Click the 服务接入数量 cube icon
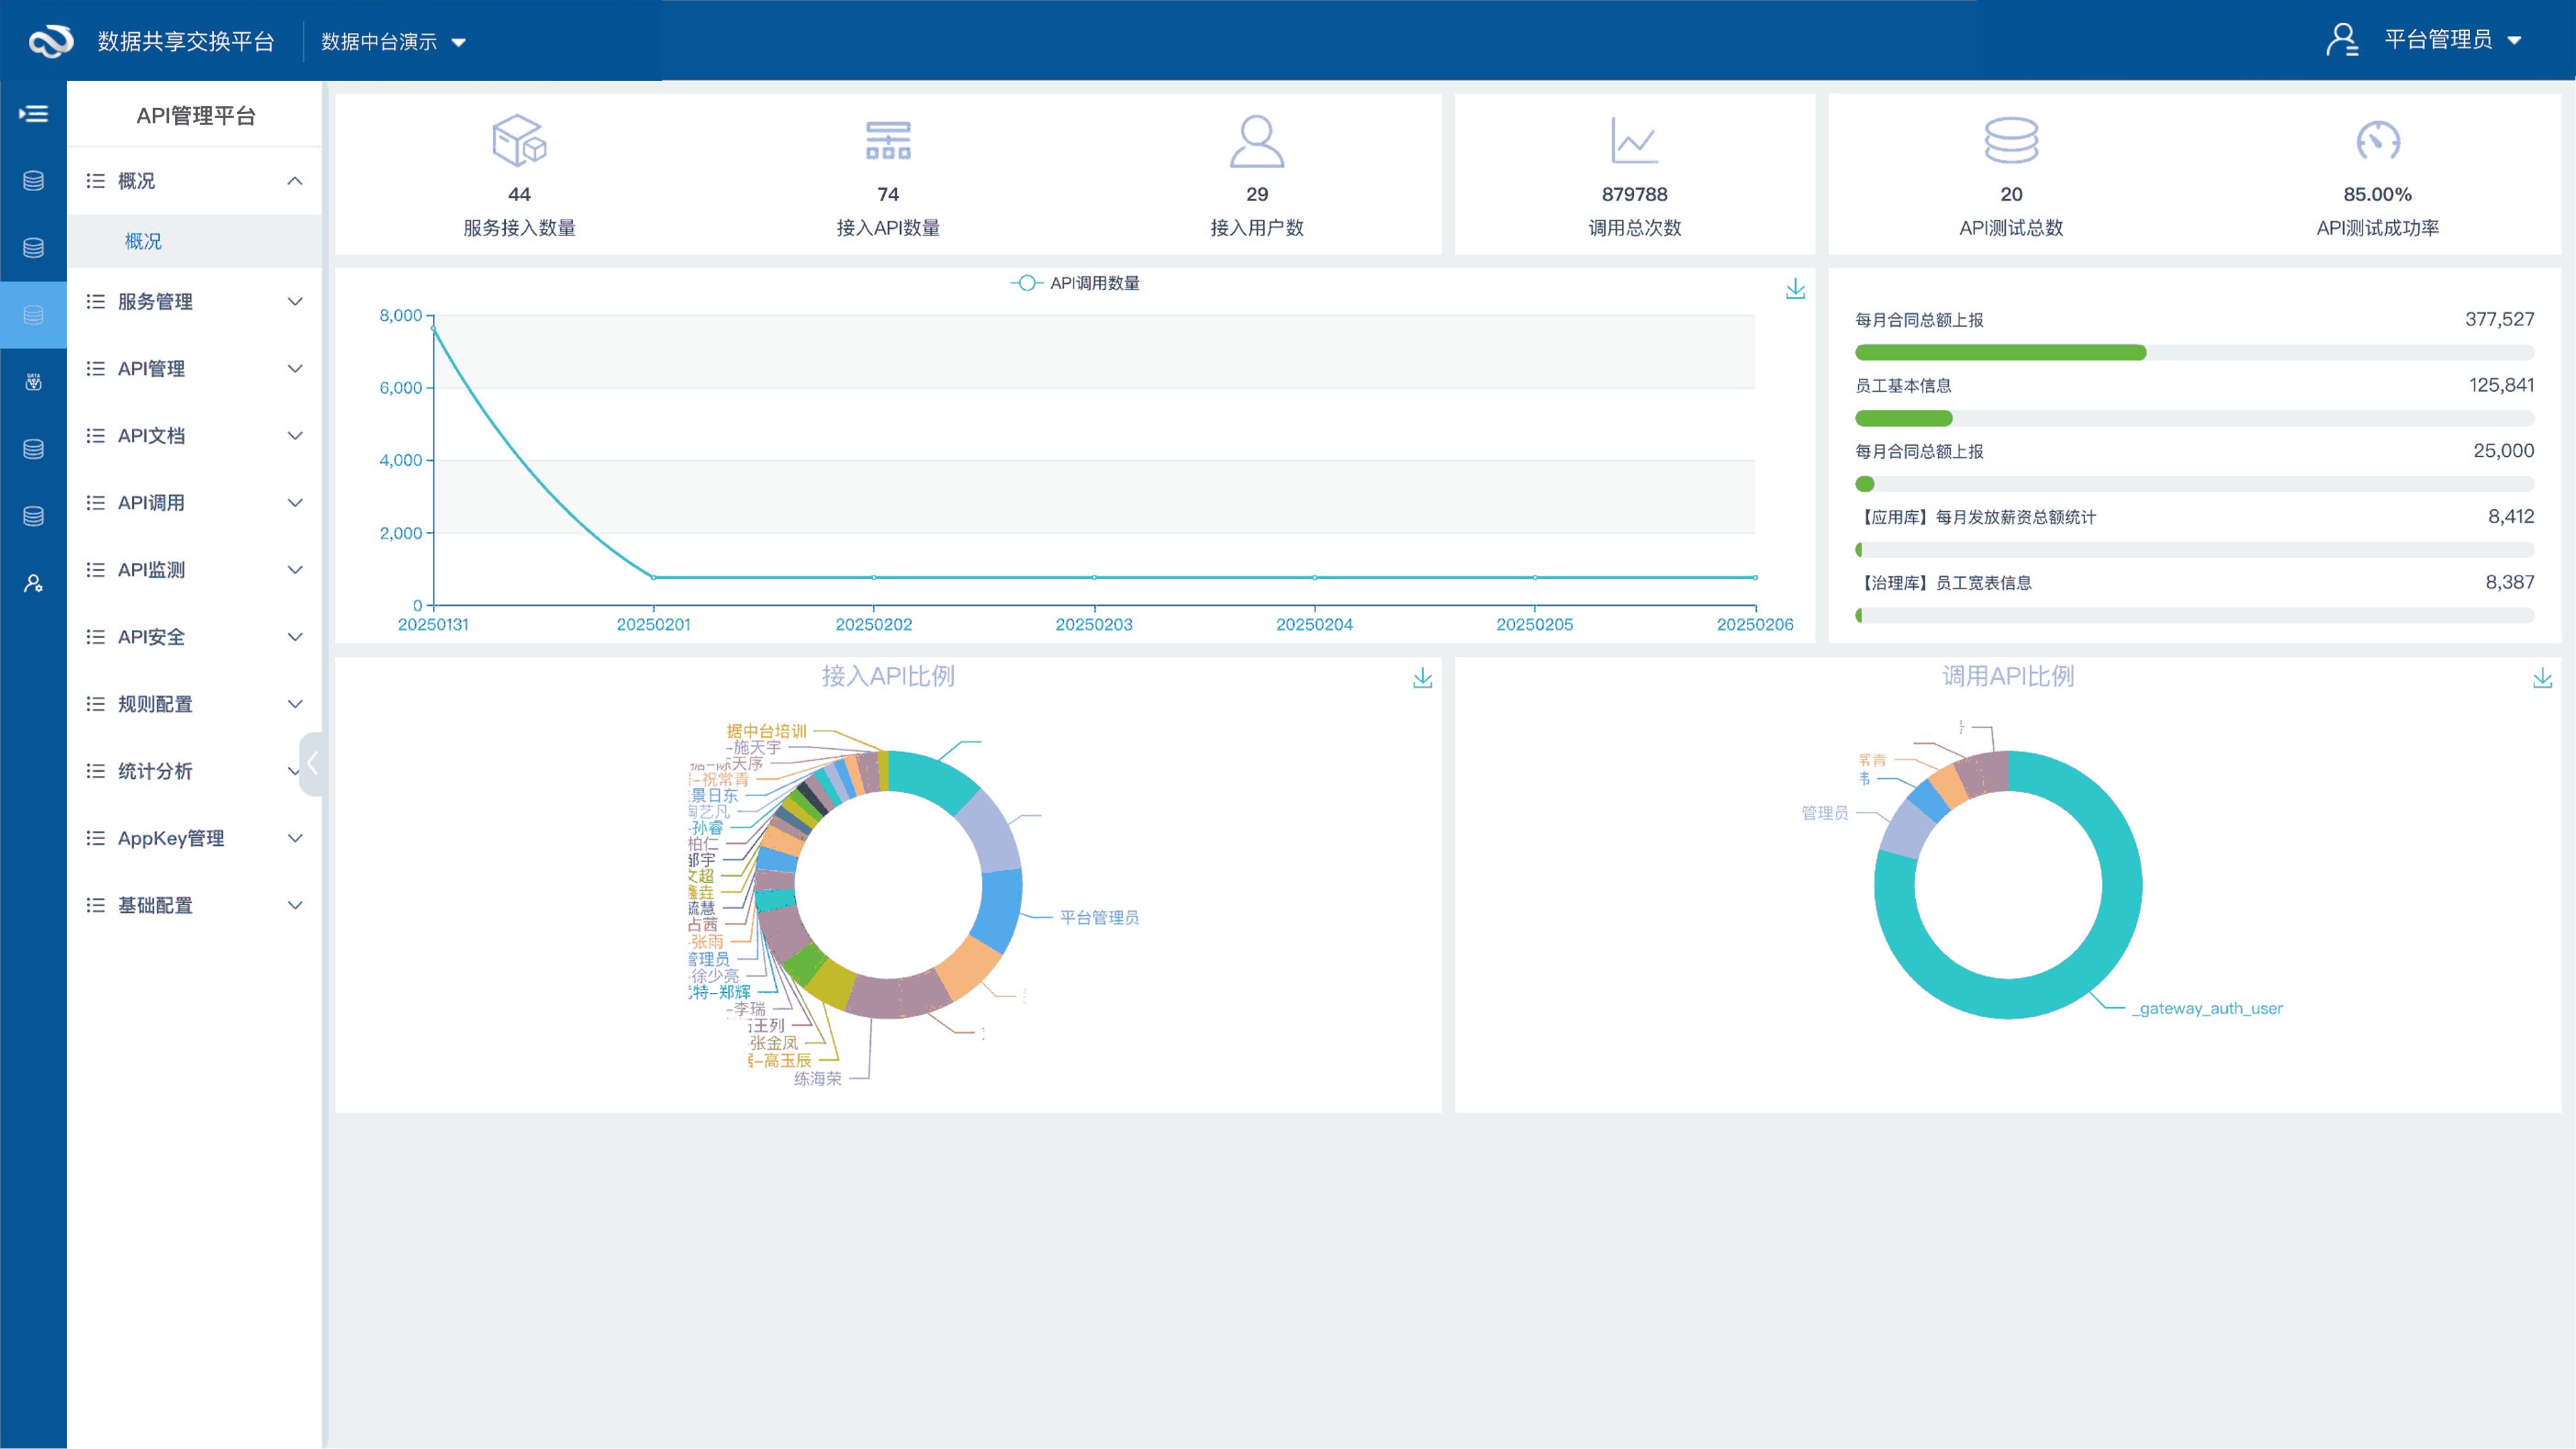This screenshot has height=1449, width=2576. 519,141
